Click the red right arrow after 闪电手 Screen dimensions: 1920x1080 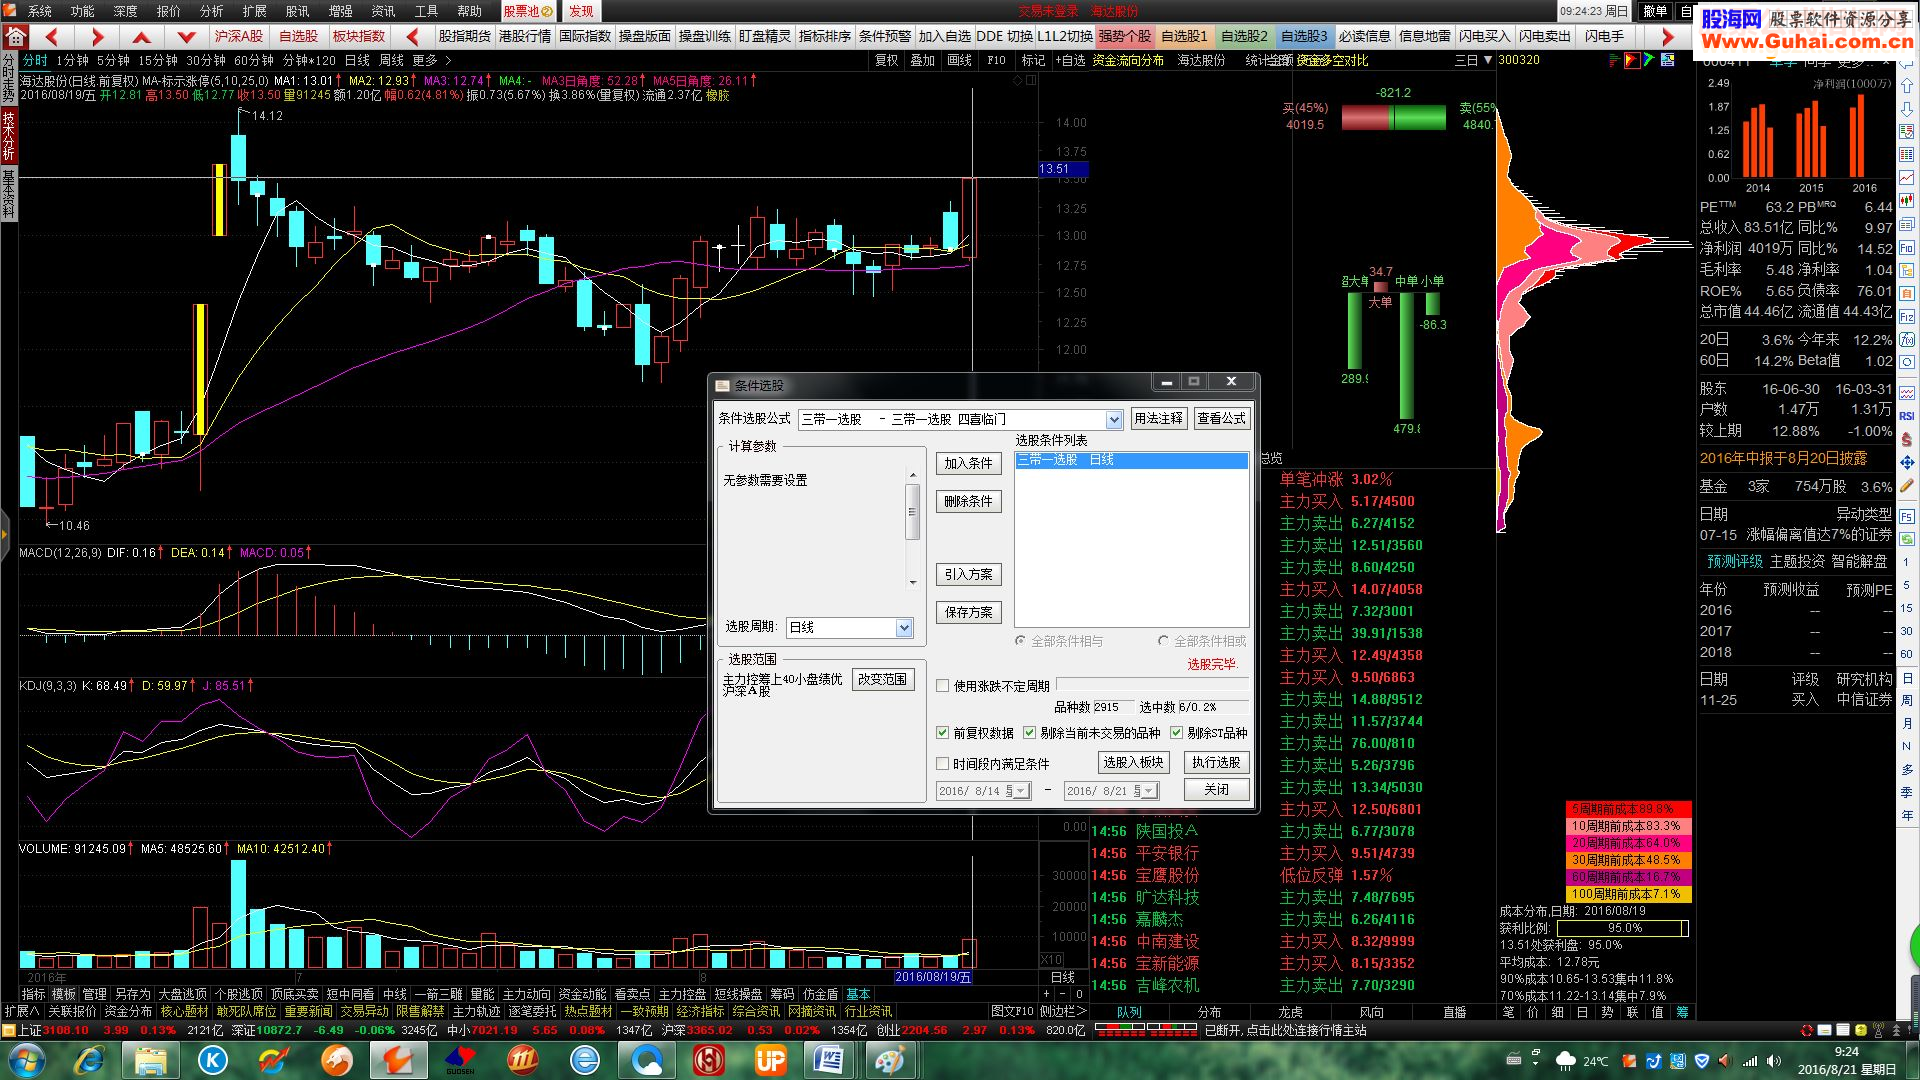[1666, 37]
